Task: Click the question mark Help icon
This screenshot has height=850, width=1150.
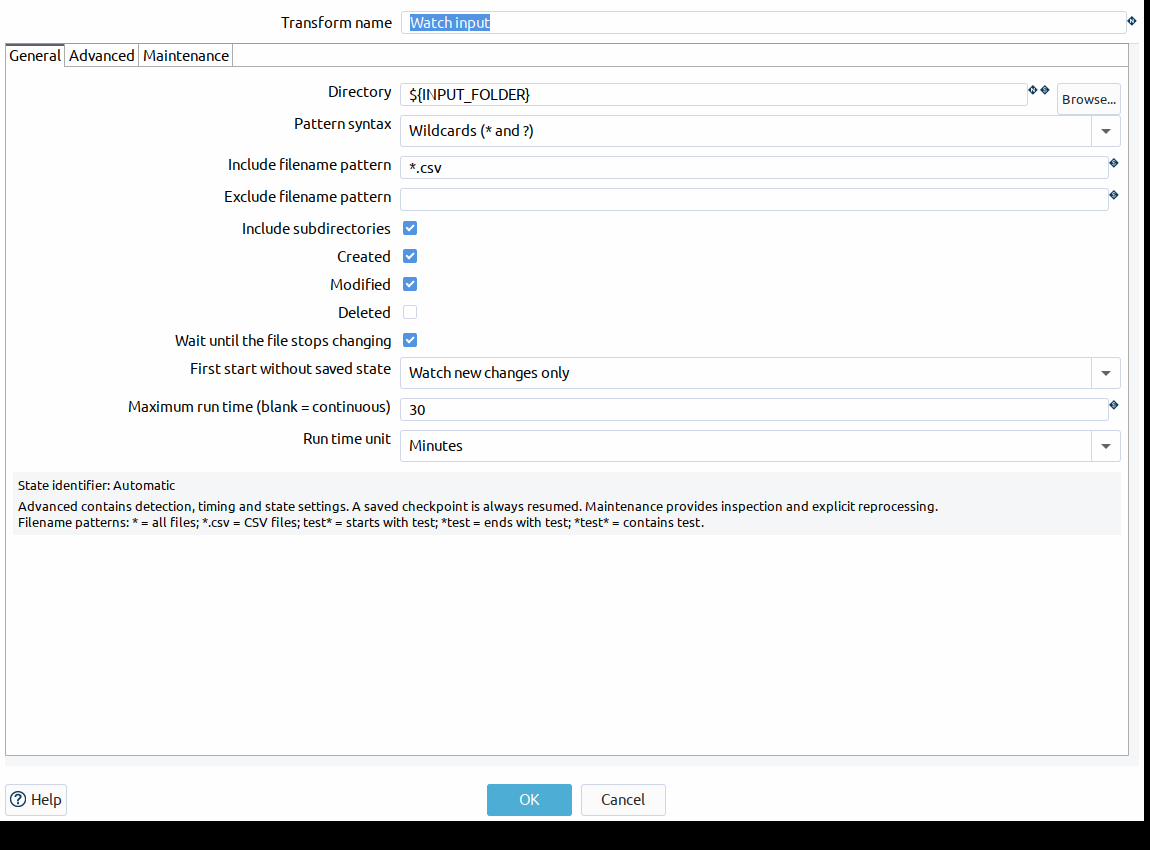Action: 18,799
